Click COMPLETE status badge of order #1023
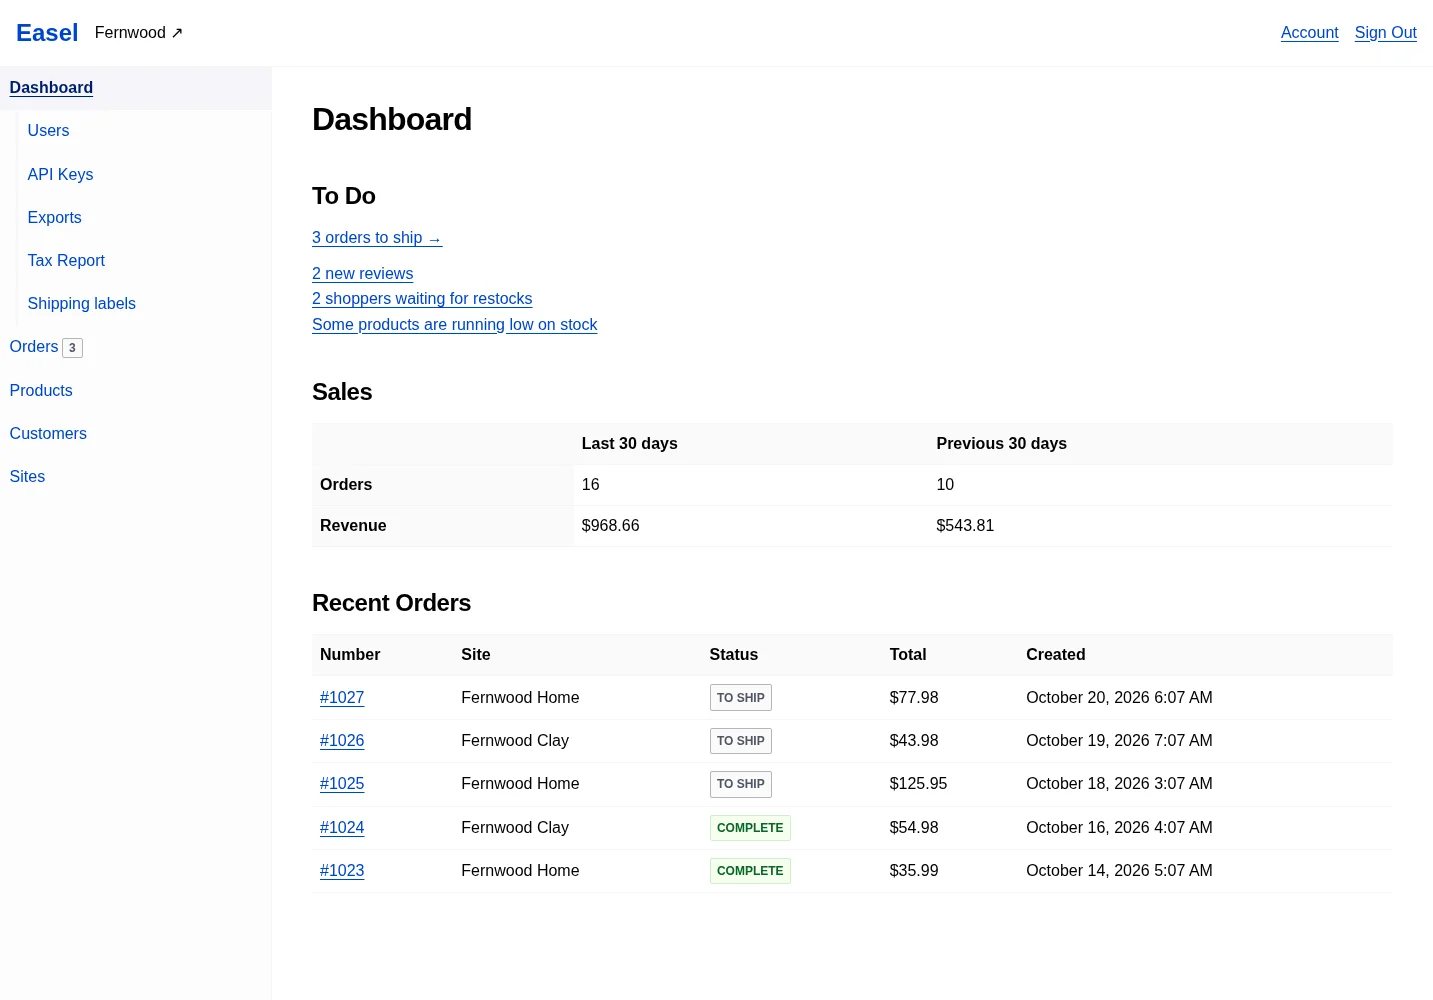Viewport: 1433px width, 1000px height. (750, 871)
